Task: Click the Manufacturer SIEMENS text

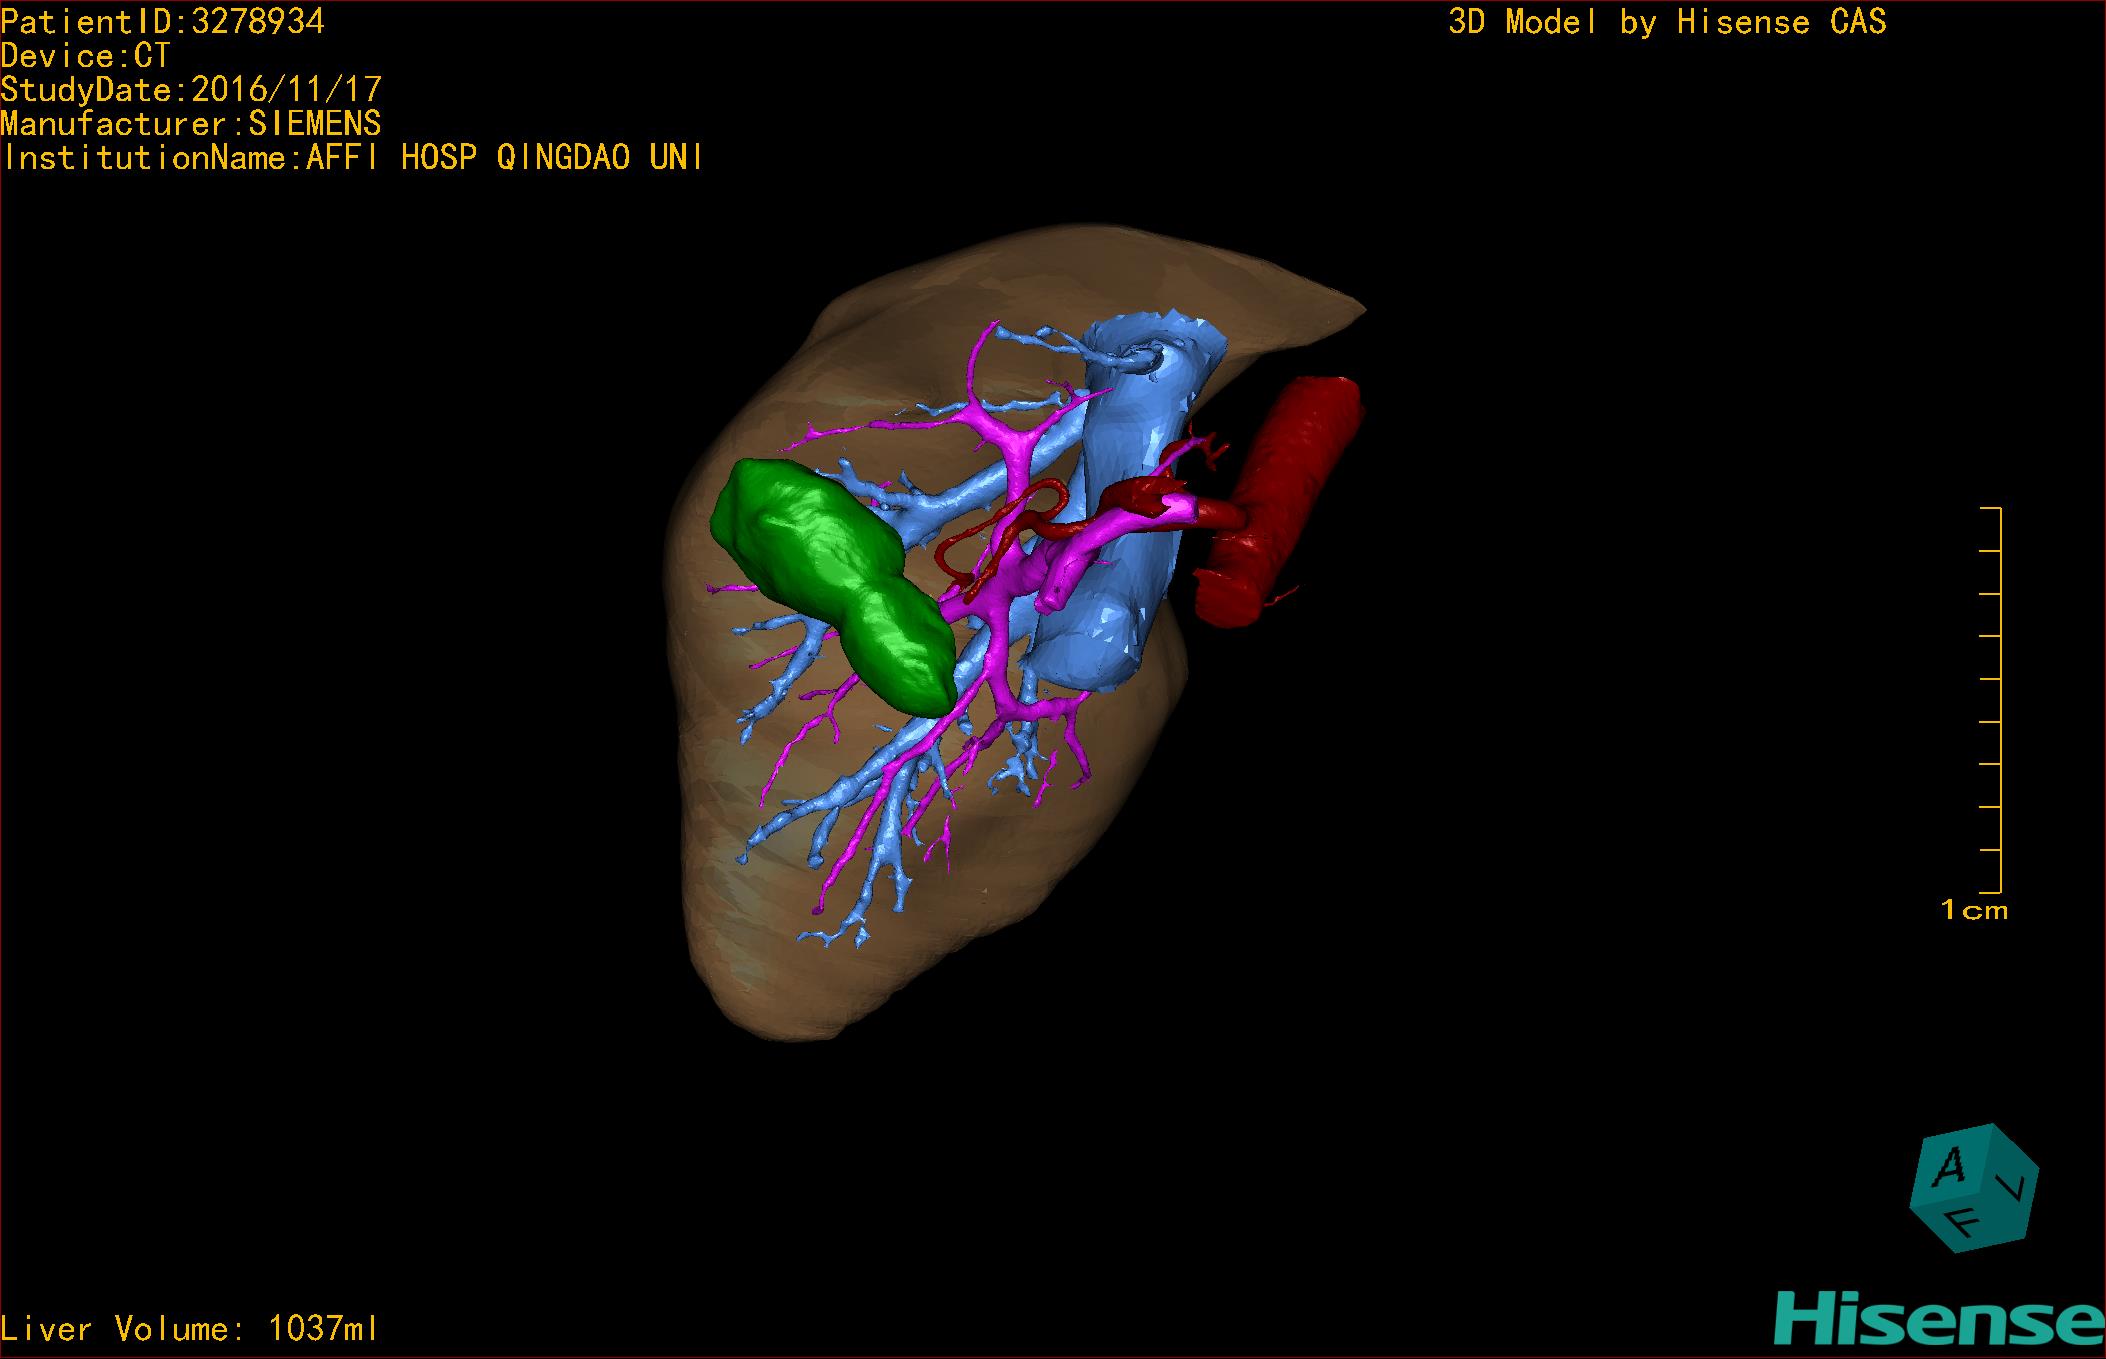Action: coord(190,124)
